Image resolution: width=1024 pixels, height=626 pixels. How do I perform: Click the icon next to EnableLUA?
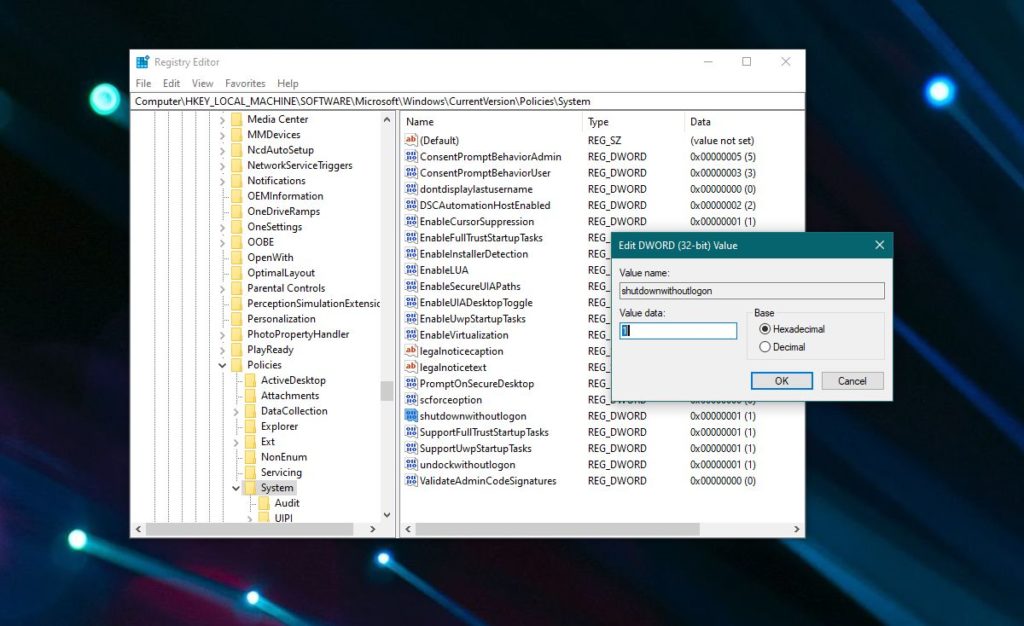point(411,270)
